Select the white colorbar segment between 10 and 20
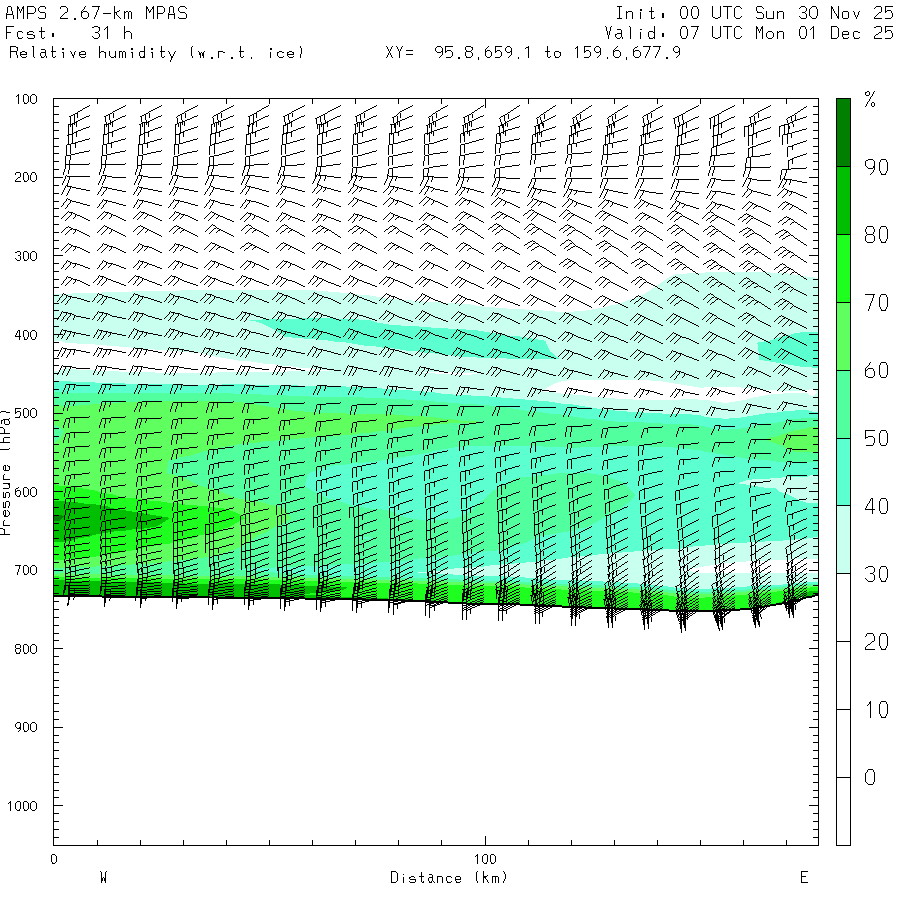Screen dimensions: 900x900 coord(843,676)
